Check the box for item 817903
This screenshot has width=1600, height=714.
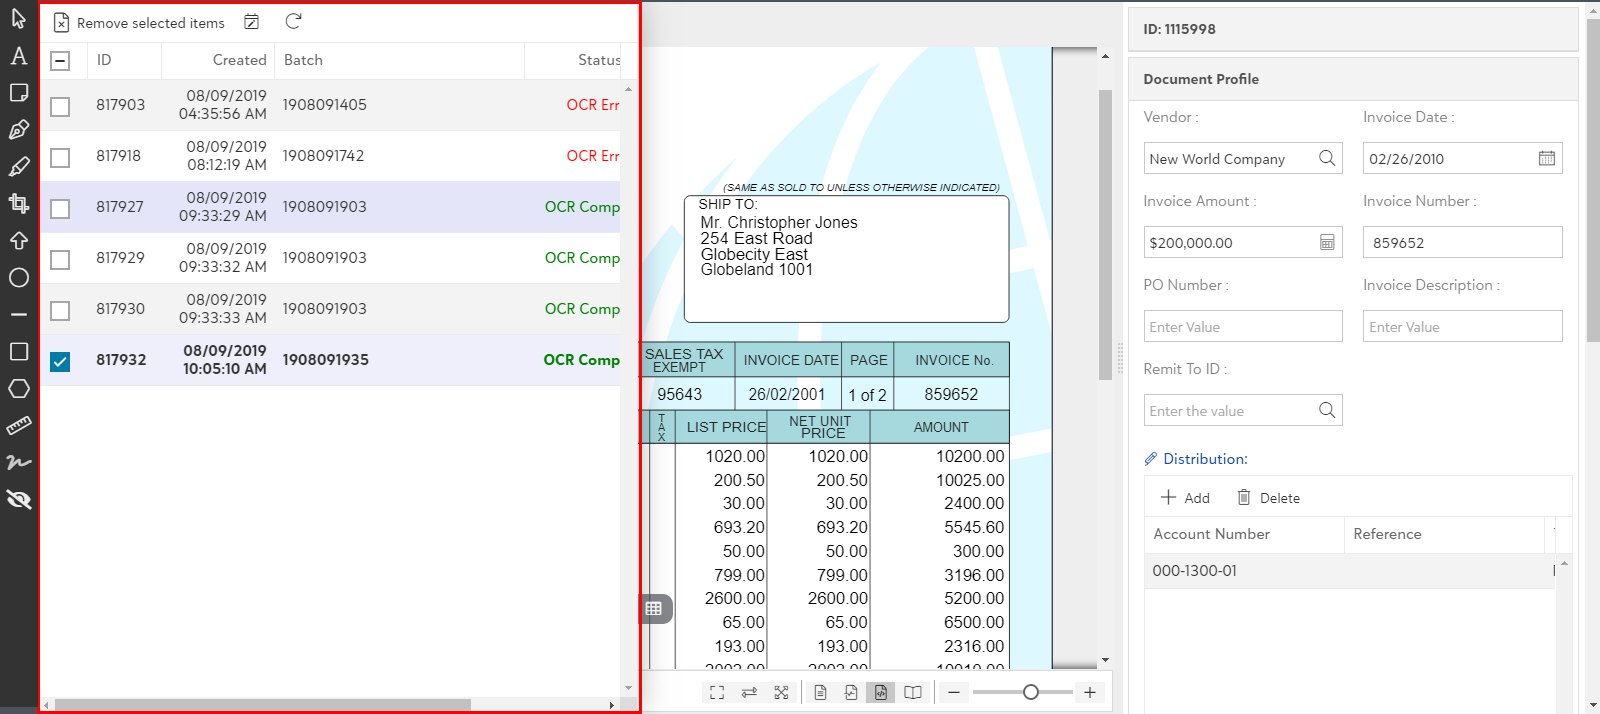[x=60, y=106]
